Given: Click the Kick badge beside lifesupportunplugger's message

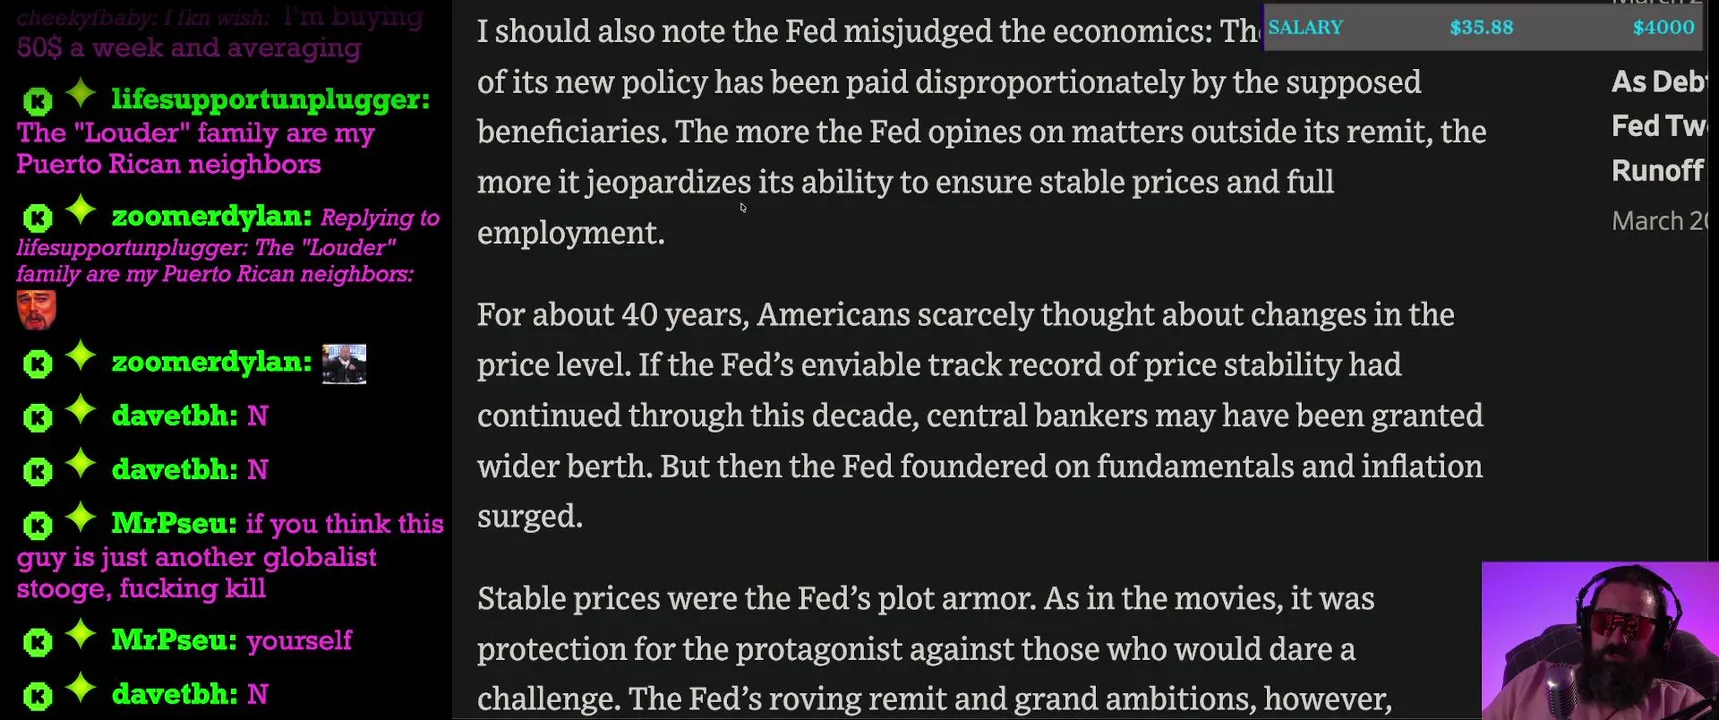Looking at the screenshot, I should (x=37, y=101).
